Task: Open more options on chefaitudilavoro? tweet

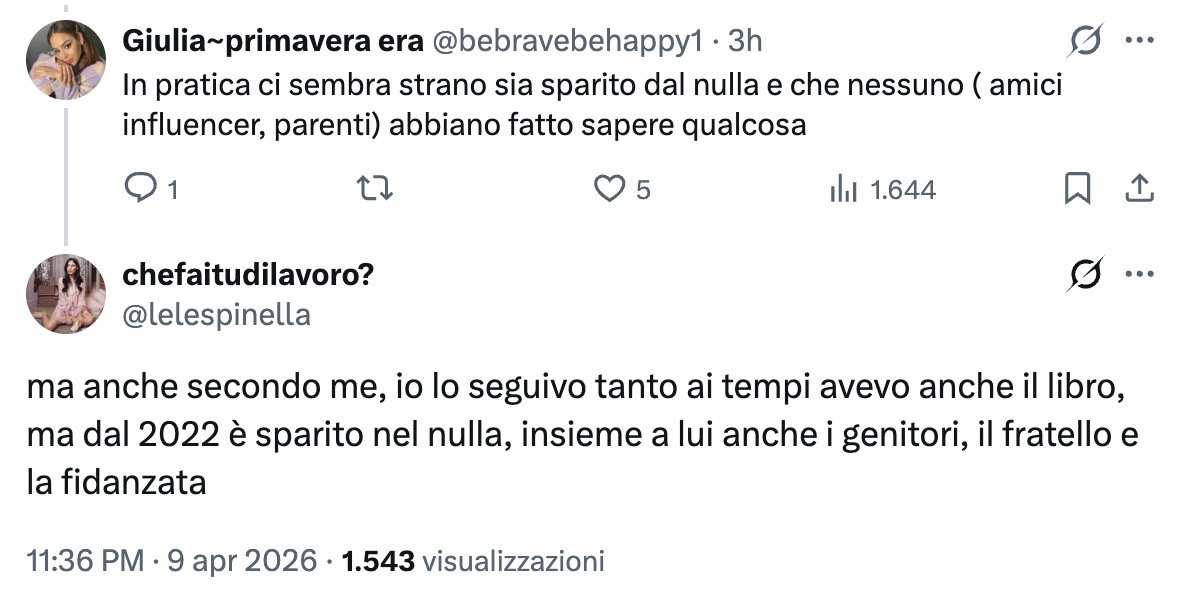Action: (x=1139, y=275)
